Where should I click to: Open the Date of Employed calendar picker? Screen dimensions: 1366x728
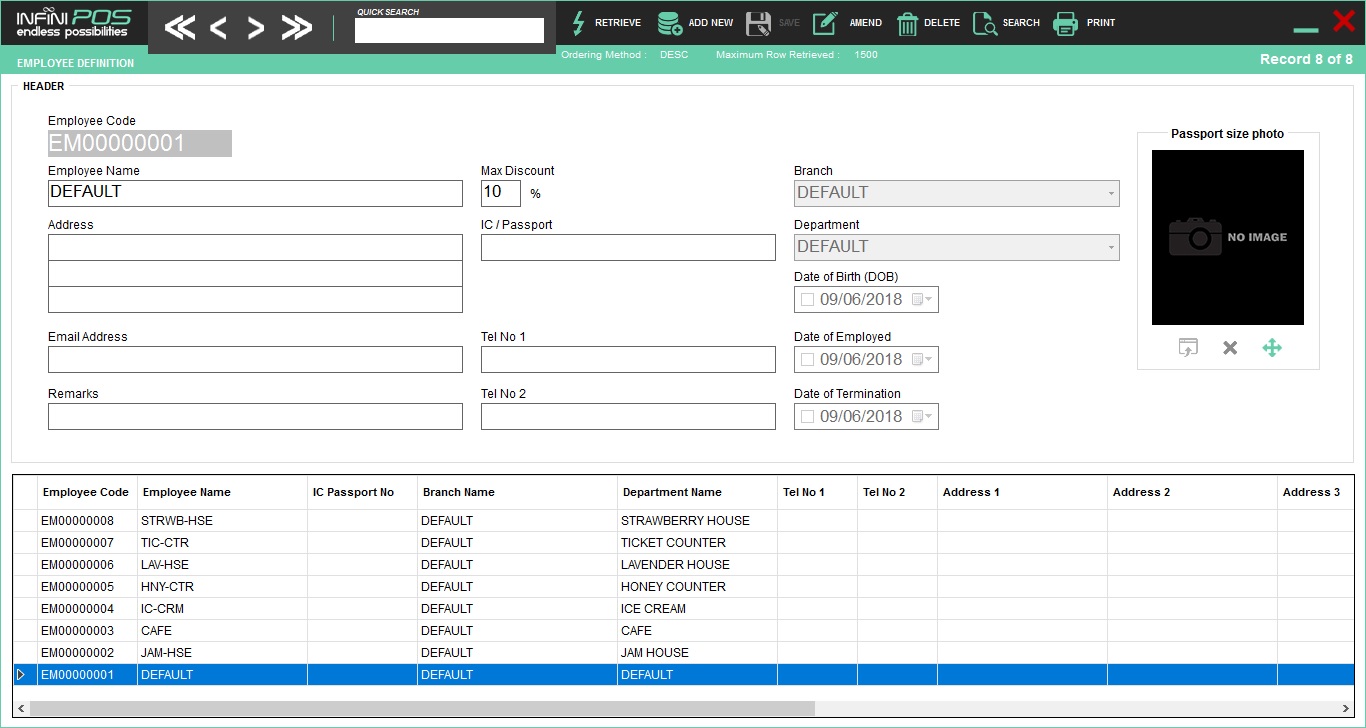coord(922,359)
